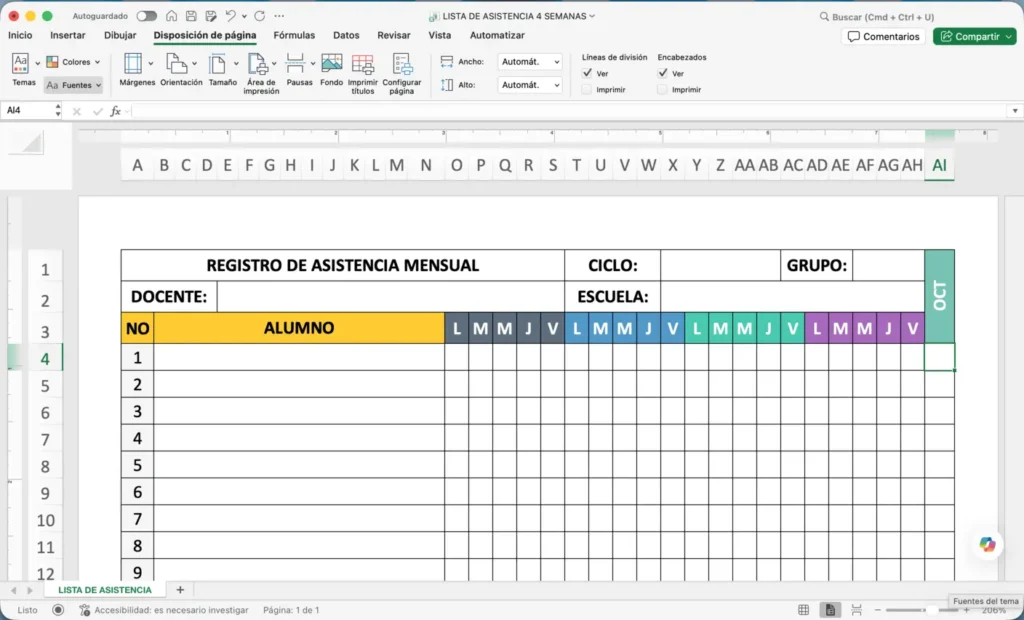Viewport: 1024px width, 620px height.
Task: Click the save-as pencil disk icon
Action: point(210,16)
